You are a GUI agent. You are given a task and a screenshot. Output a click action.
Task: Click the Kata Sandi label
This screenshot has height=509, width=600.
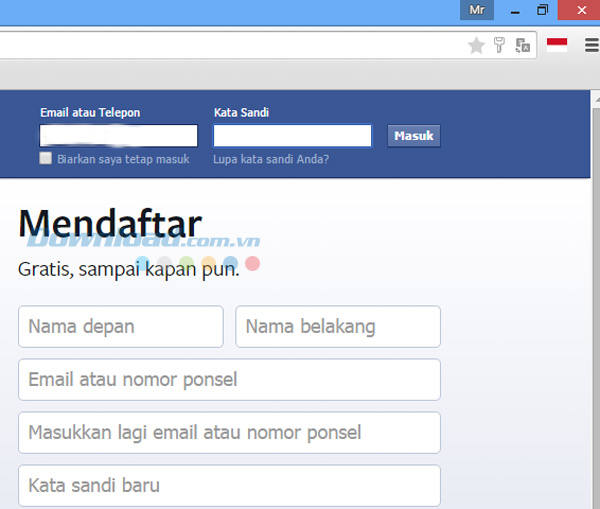click(x=241, y=113)
